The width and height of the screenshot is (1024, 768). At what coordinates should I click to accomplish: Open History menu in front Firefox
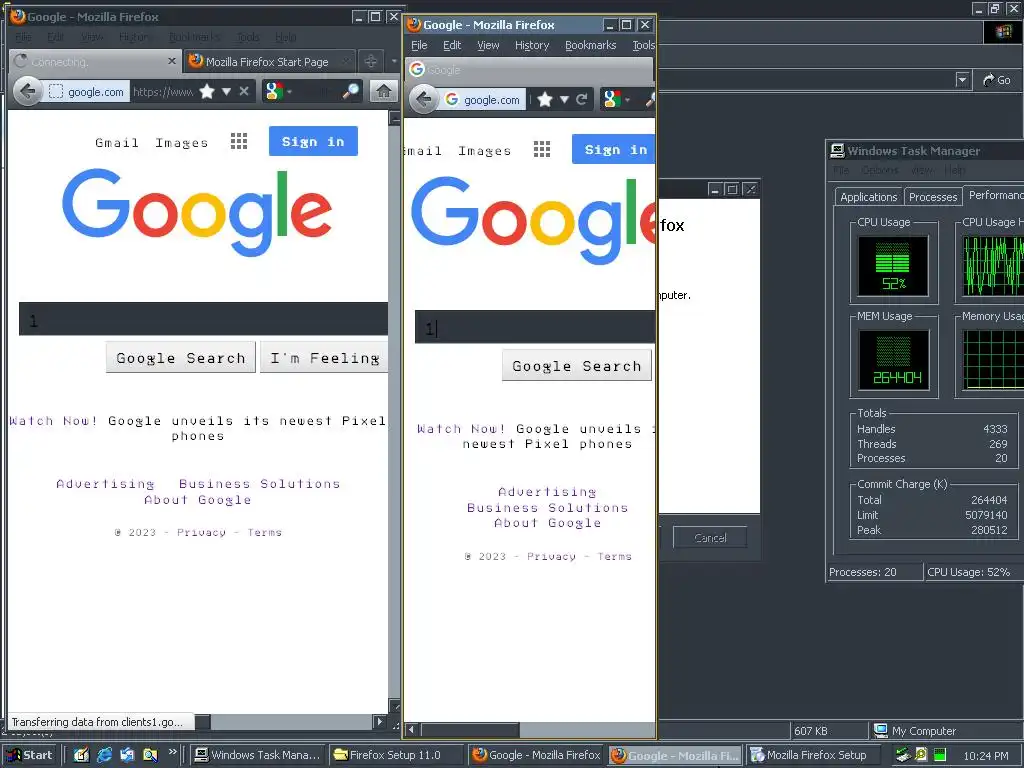click(x=532, y=45)
